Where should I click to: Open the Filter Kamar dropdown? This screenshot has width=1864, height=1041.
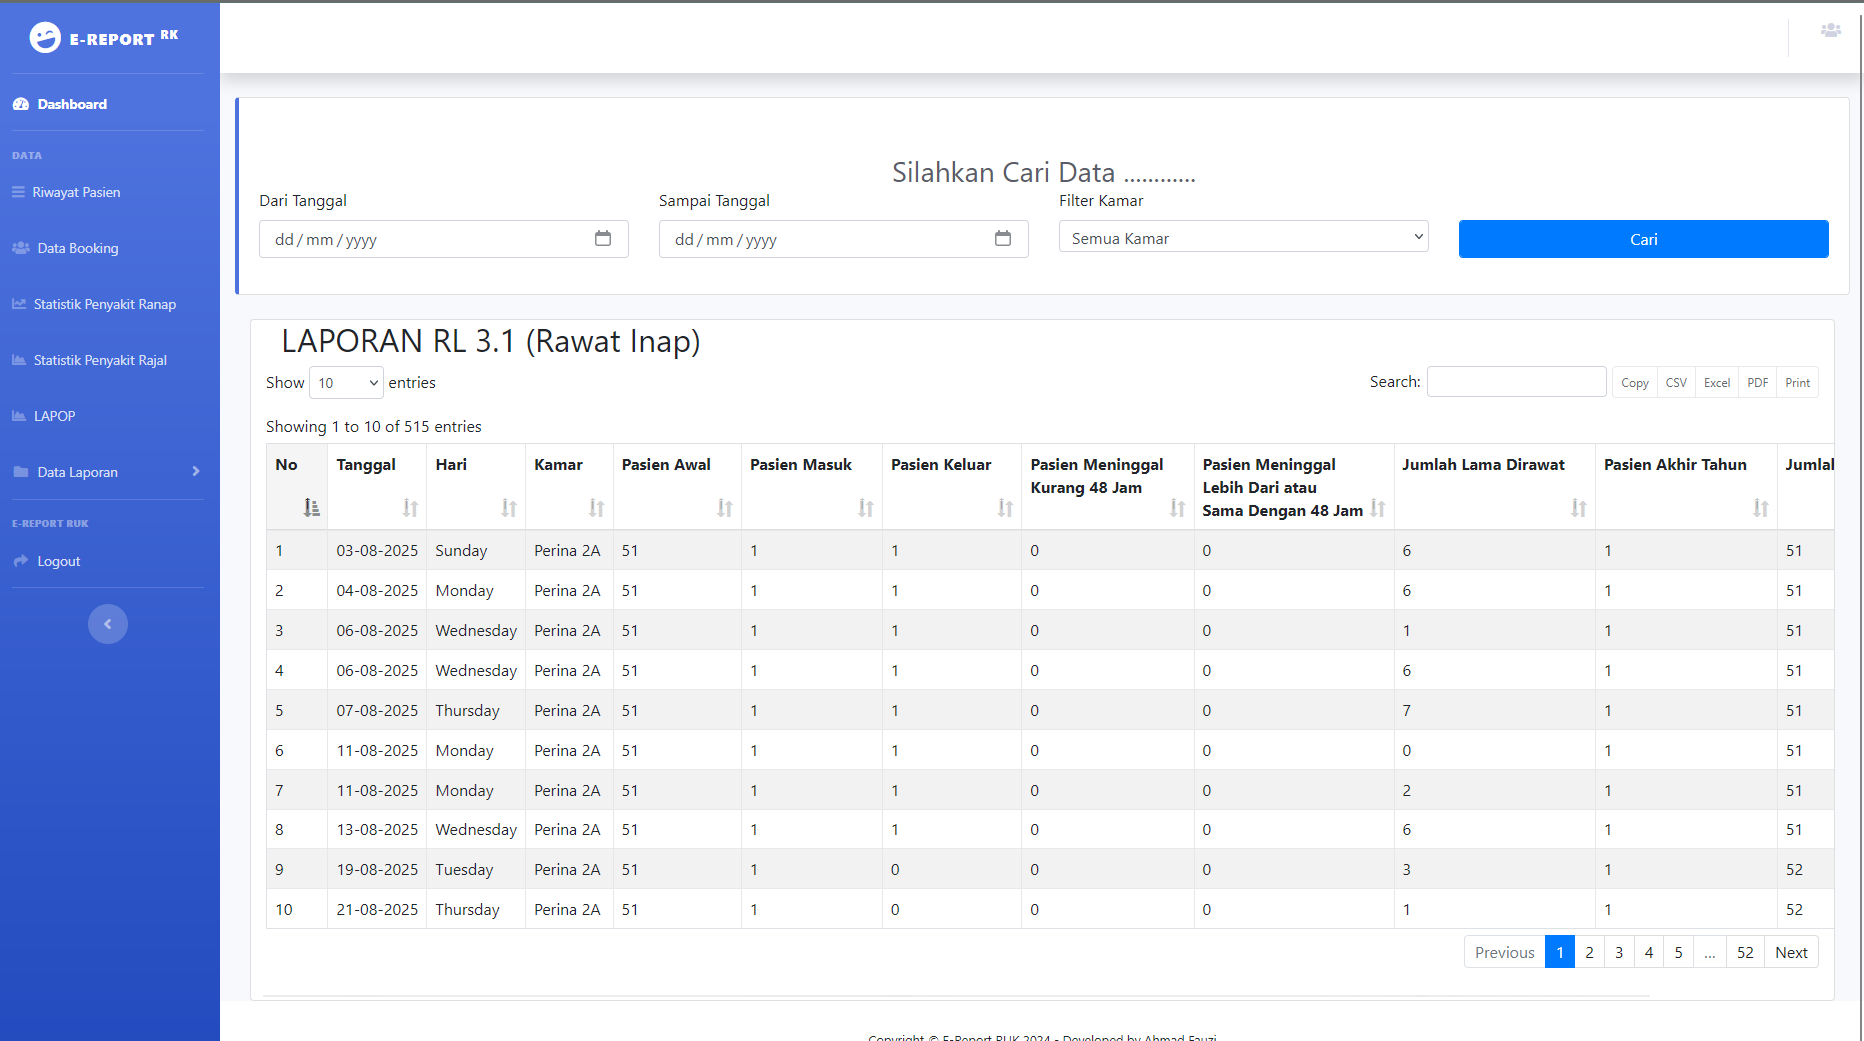pos(1243,238)
